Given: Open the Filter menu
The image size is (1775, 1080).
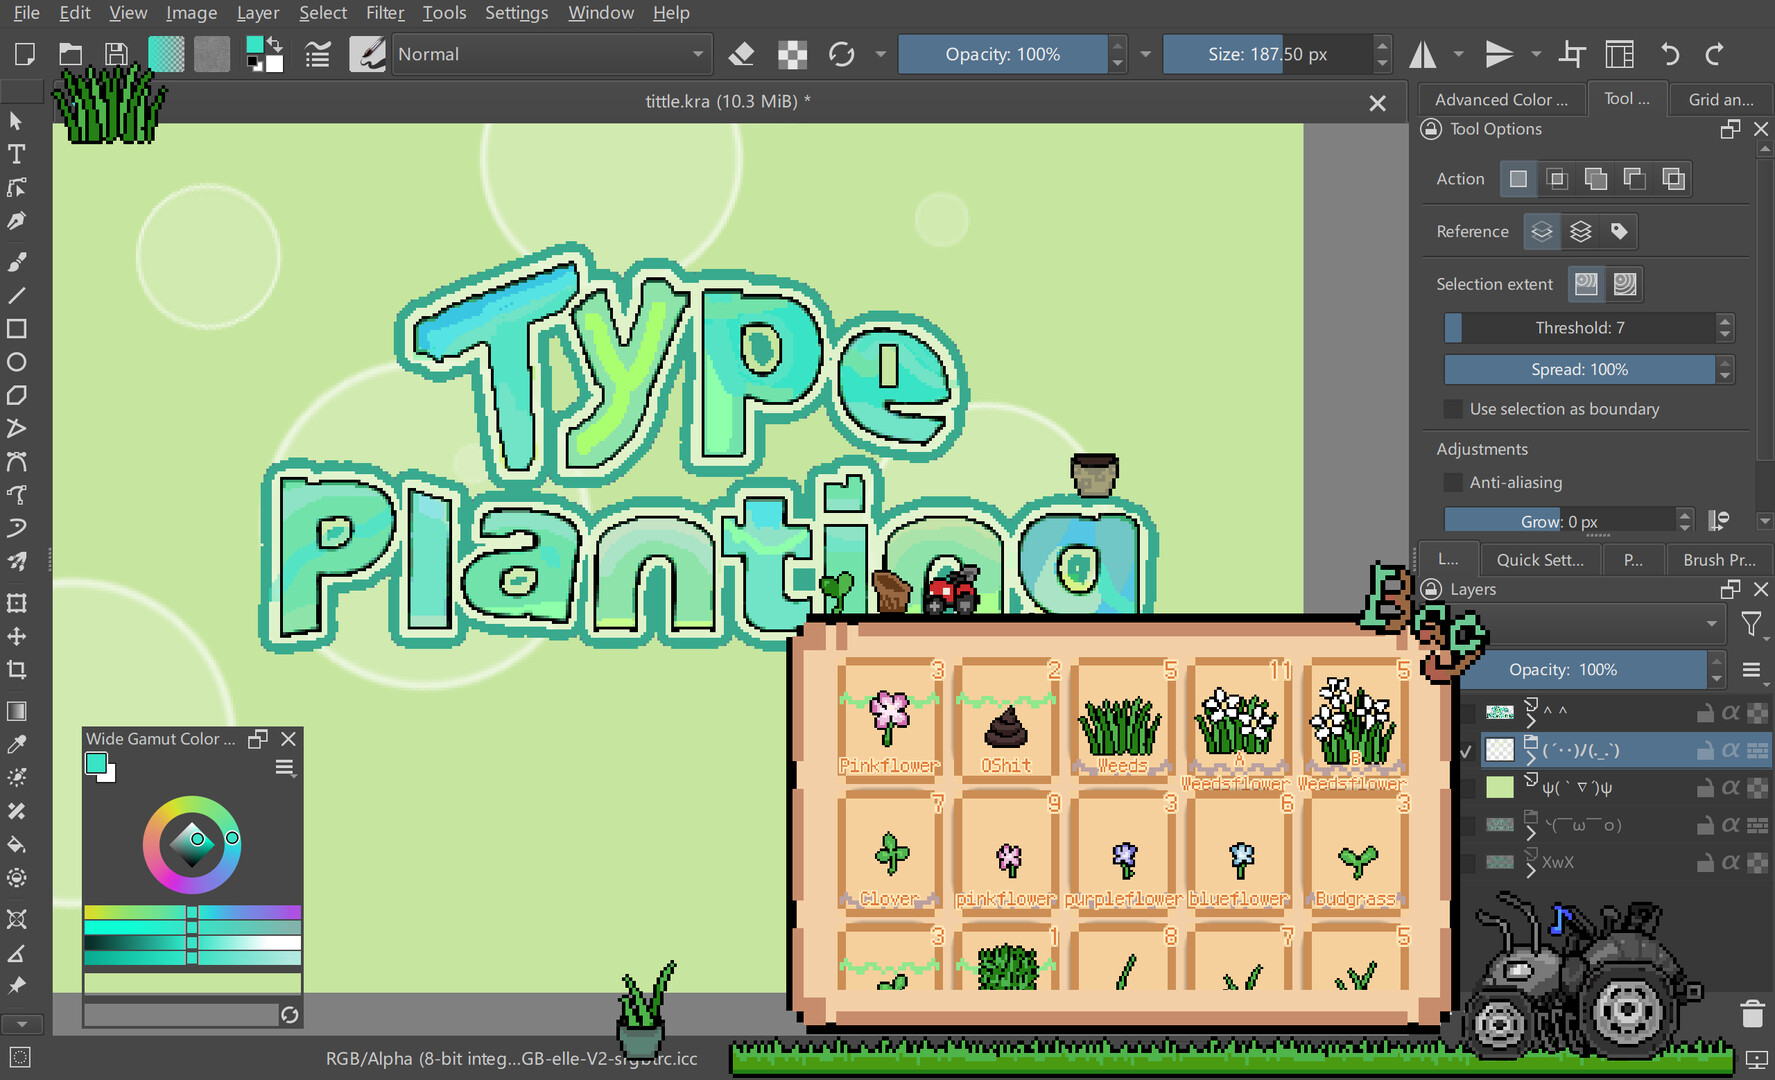Looking at the screenshot, I should [385, 13].
